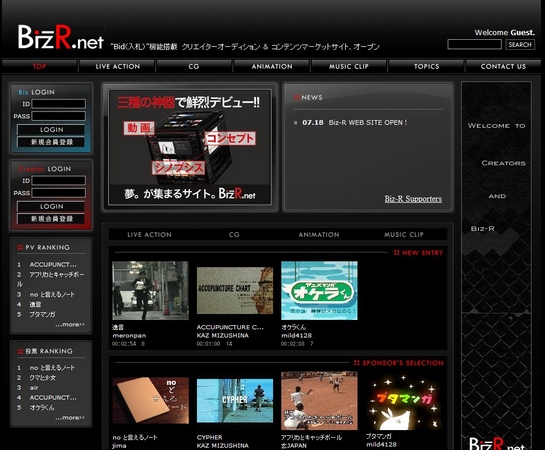Open the no と言えるノート video thumbnail

point(151,400)
